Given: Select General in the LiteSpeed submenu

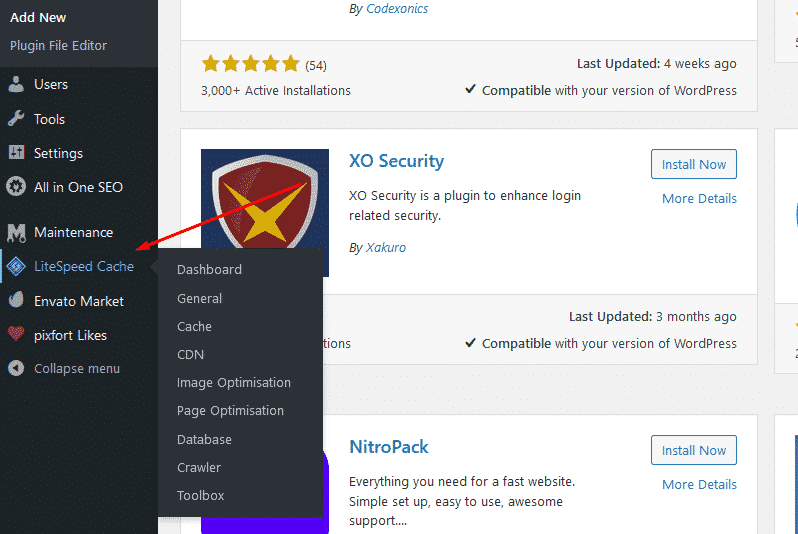Looking at the screenshot, I should [199, 298].
